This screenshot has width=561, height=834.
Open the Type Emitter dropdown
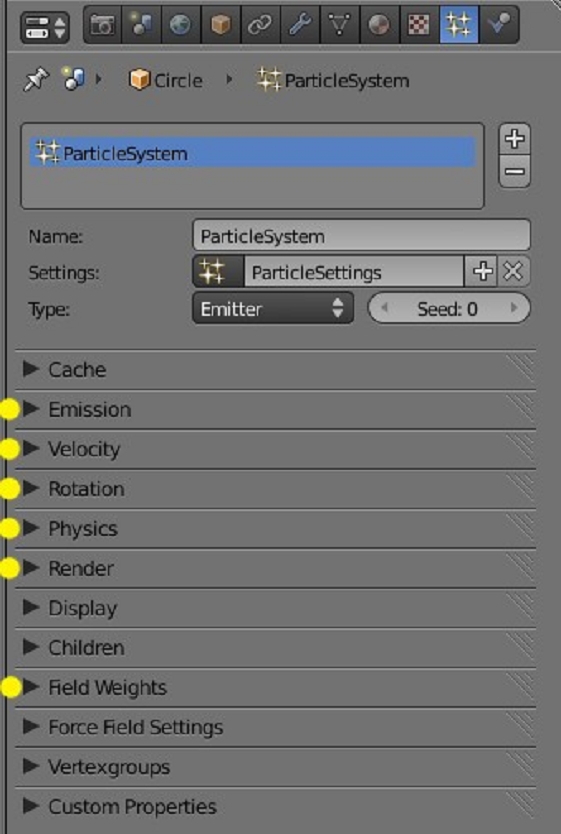[273, 308]
